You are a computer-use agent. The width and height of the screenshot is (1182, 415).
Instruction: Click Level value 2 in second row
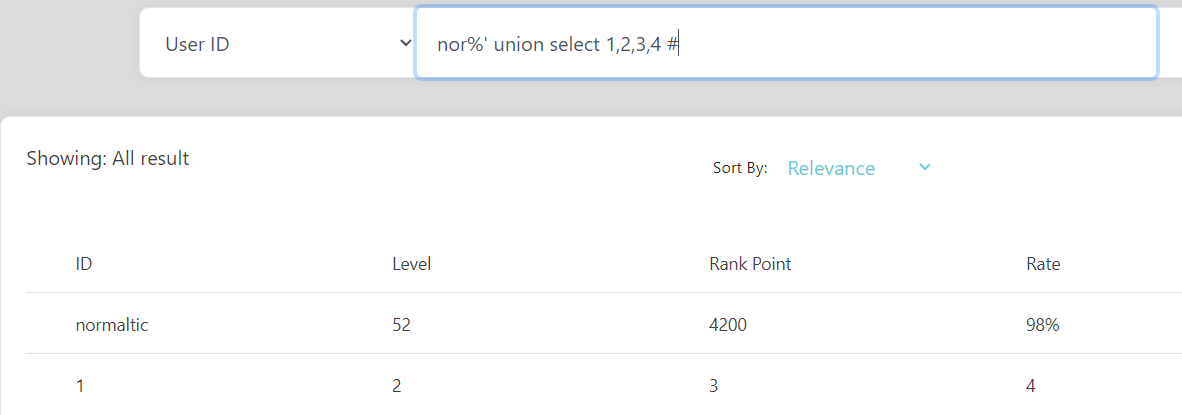pos(397,386)
